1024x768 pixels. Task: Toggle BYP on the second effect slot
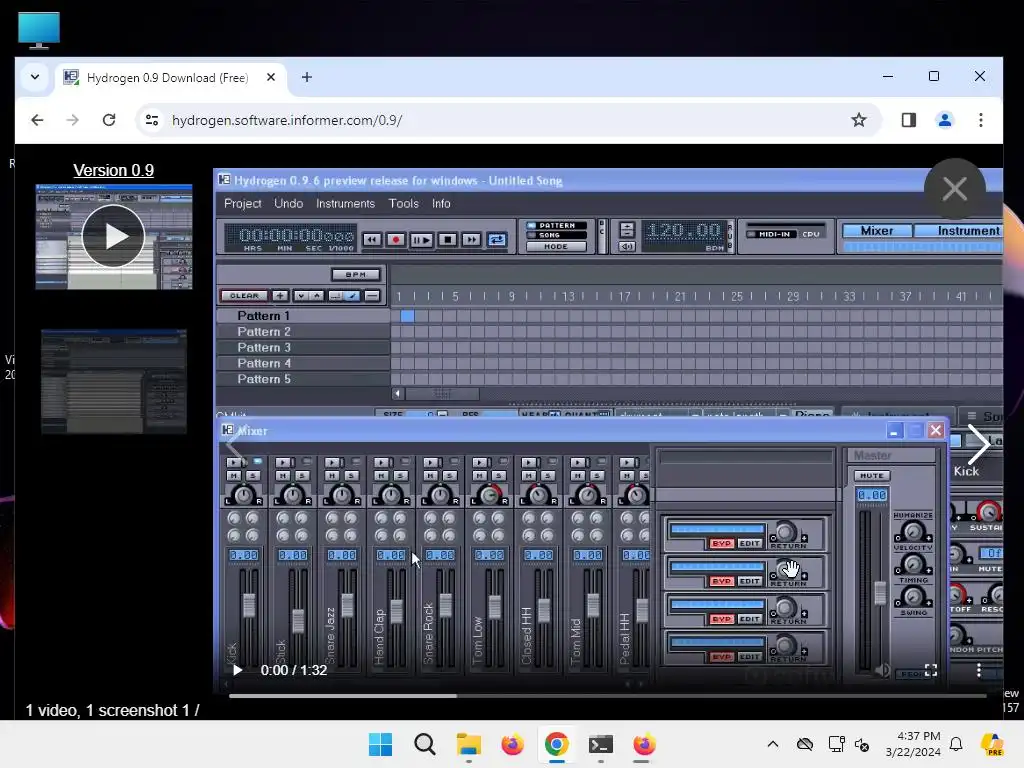tap(721, 581)
